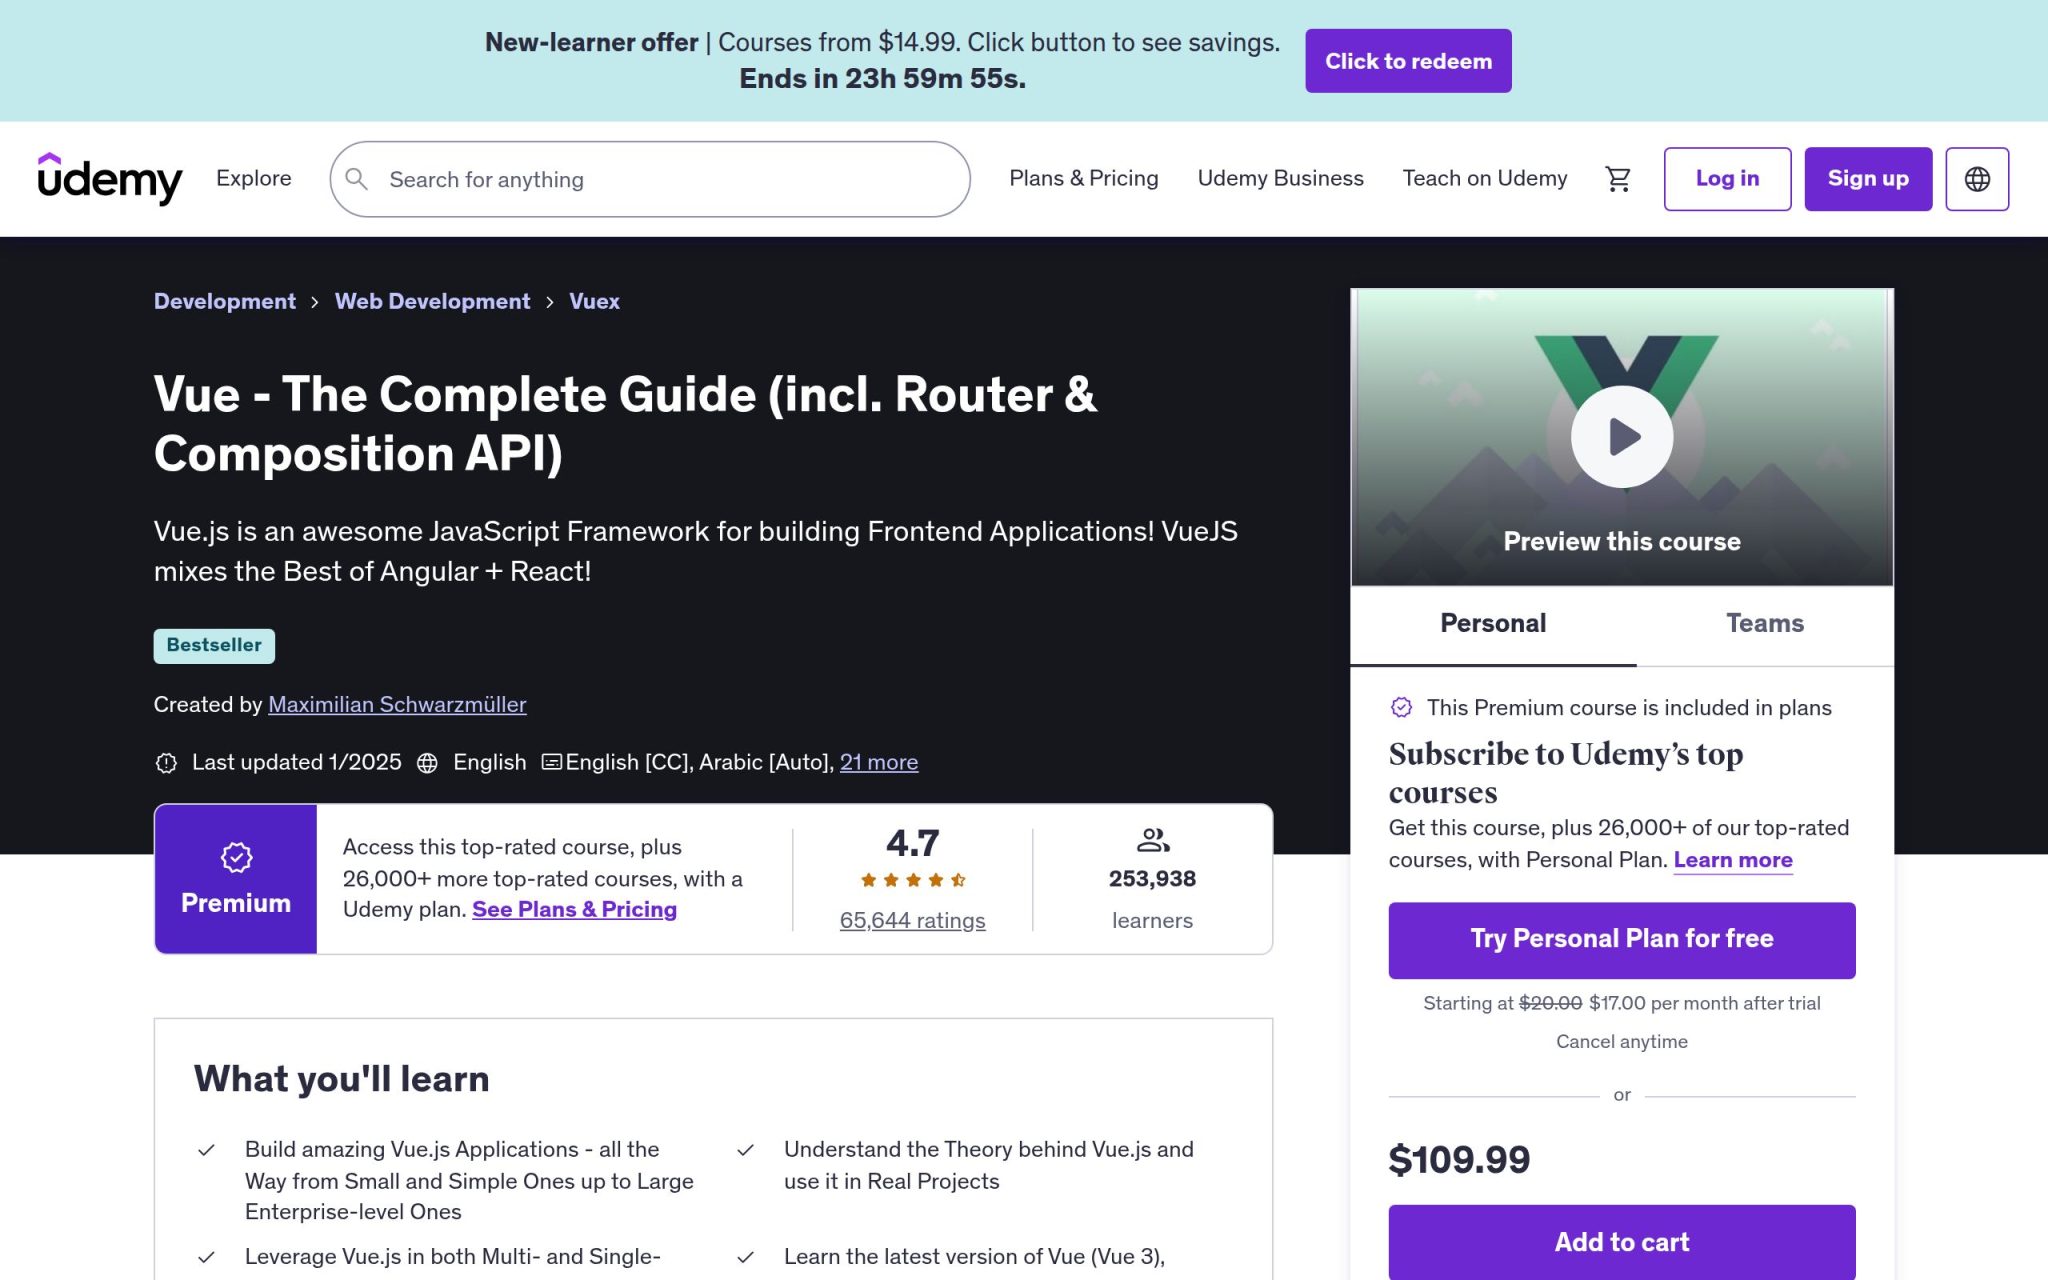Click the learners people icon

(x=1153, y=839)
